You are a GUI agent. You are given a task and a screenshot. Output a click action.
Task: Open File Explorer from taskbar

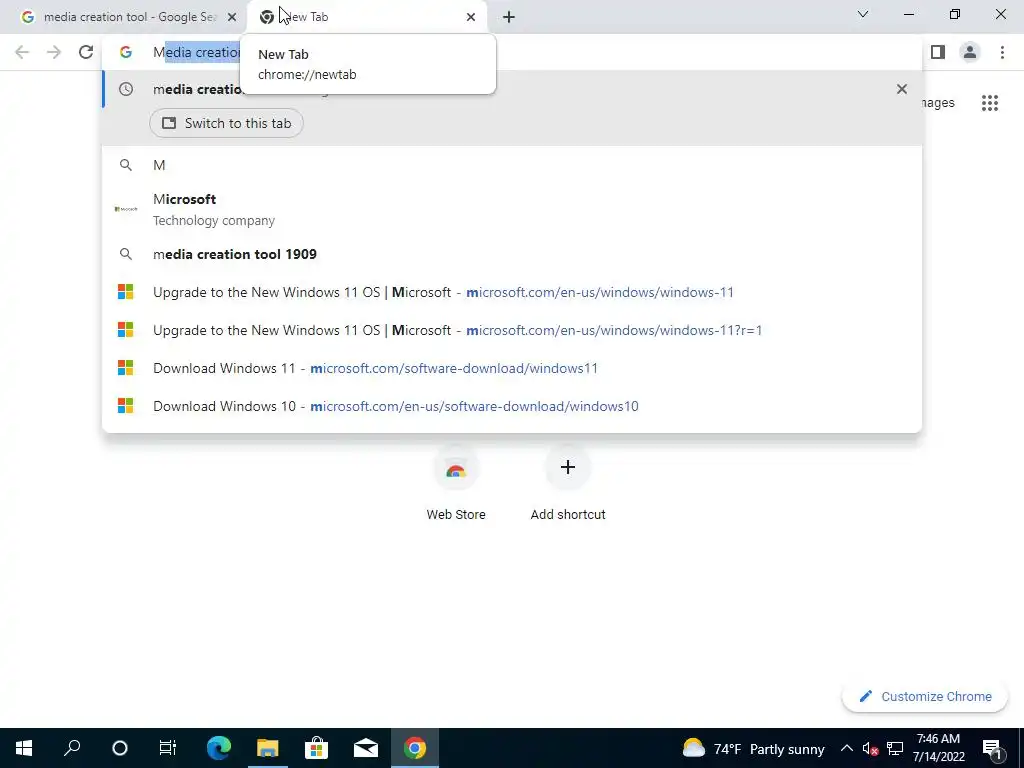(268, 748)
